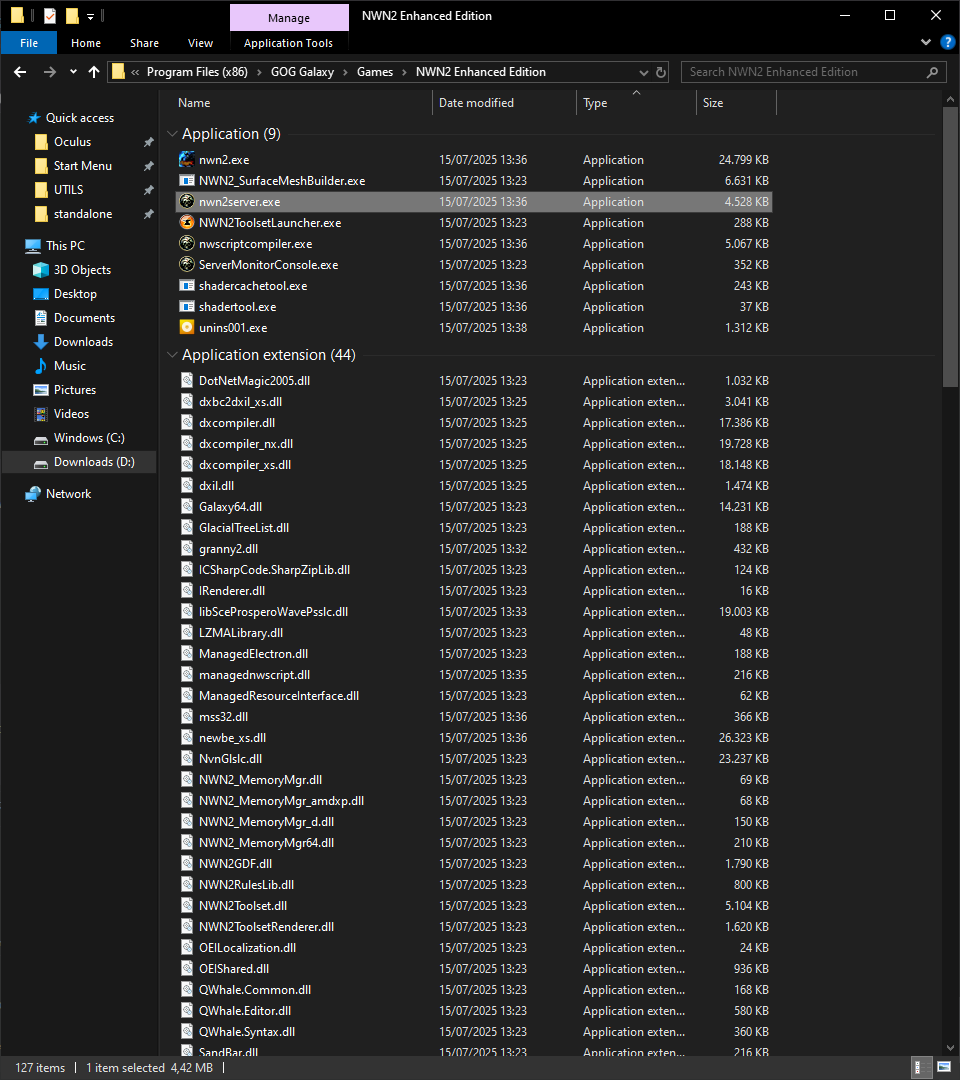The width and height of the screenshot is (960, 1080).
Task: Open the Start Menu quick access folder
Action: 83,166
